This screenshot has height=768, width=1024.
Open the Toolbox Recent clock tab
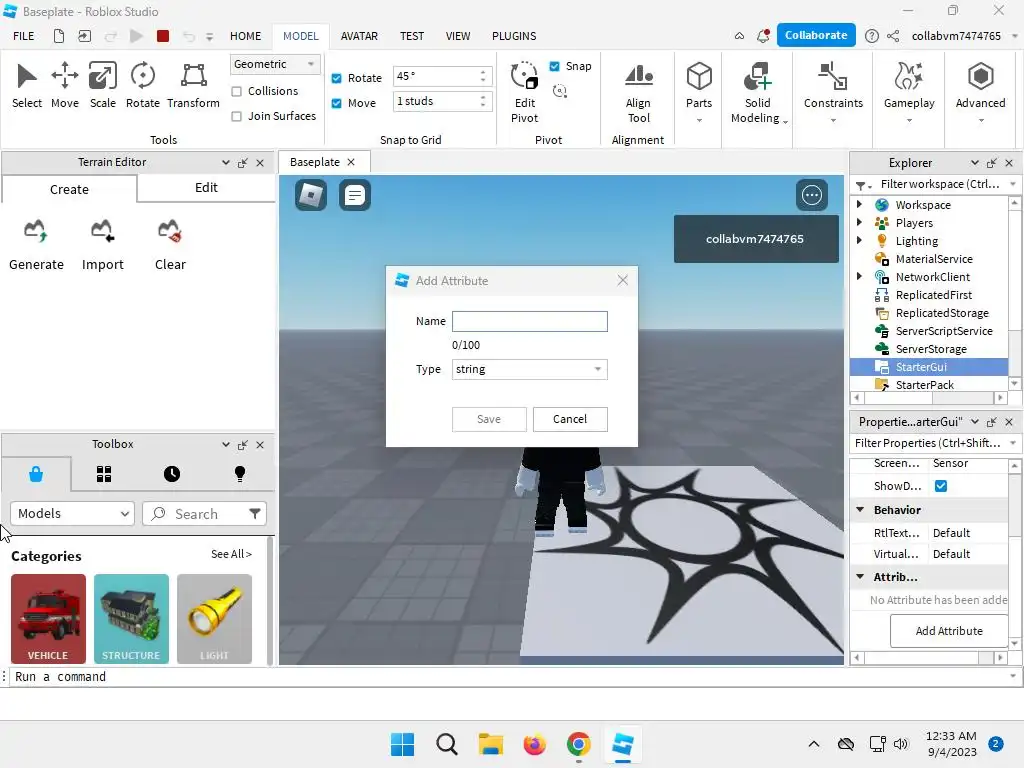(x=172, y=474)
